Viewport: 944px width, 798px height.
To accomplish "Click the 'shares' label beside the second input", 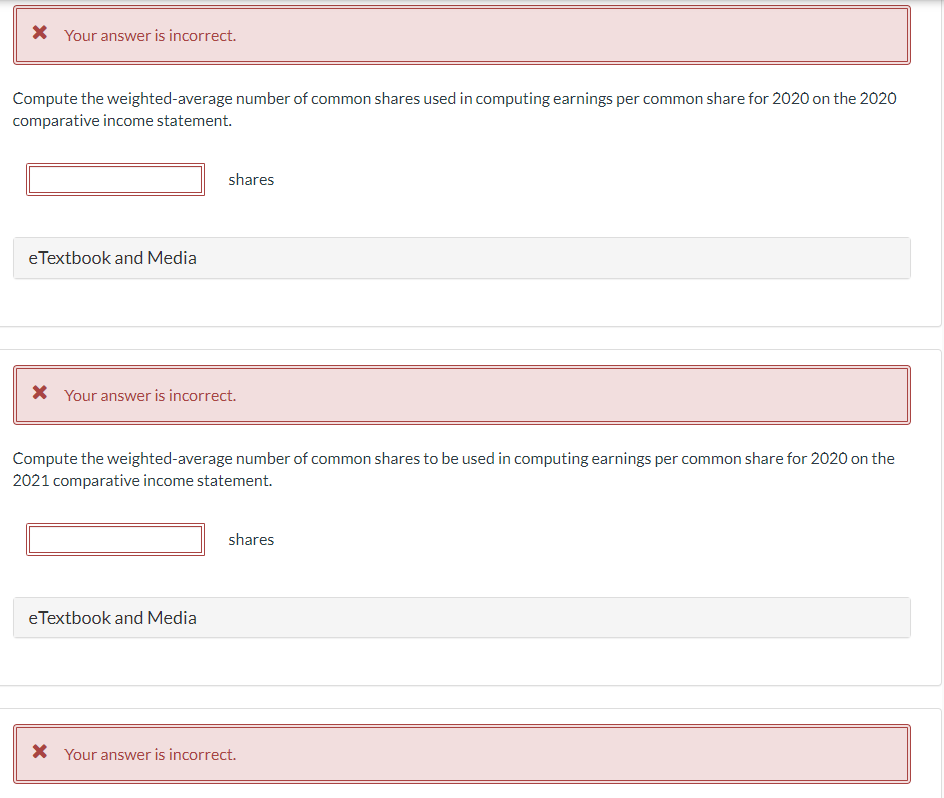I will tap(251, 540).
